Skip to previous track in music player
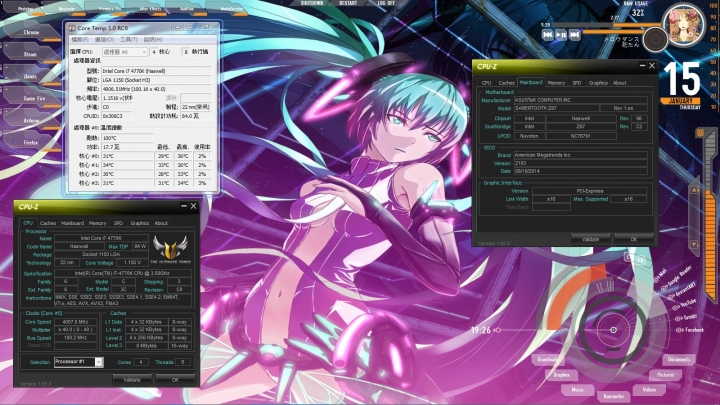720x405 pixels. [x=547, y=35]
